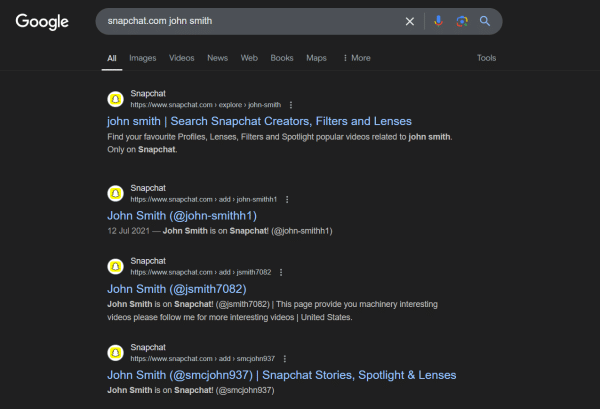Click snippet 'This page provide you machinery'
The width and height of the screenshot is (600, 409).
[272, 311]
